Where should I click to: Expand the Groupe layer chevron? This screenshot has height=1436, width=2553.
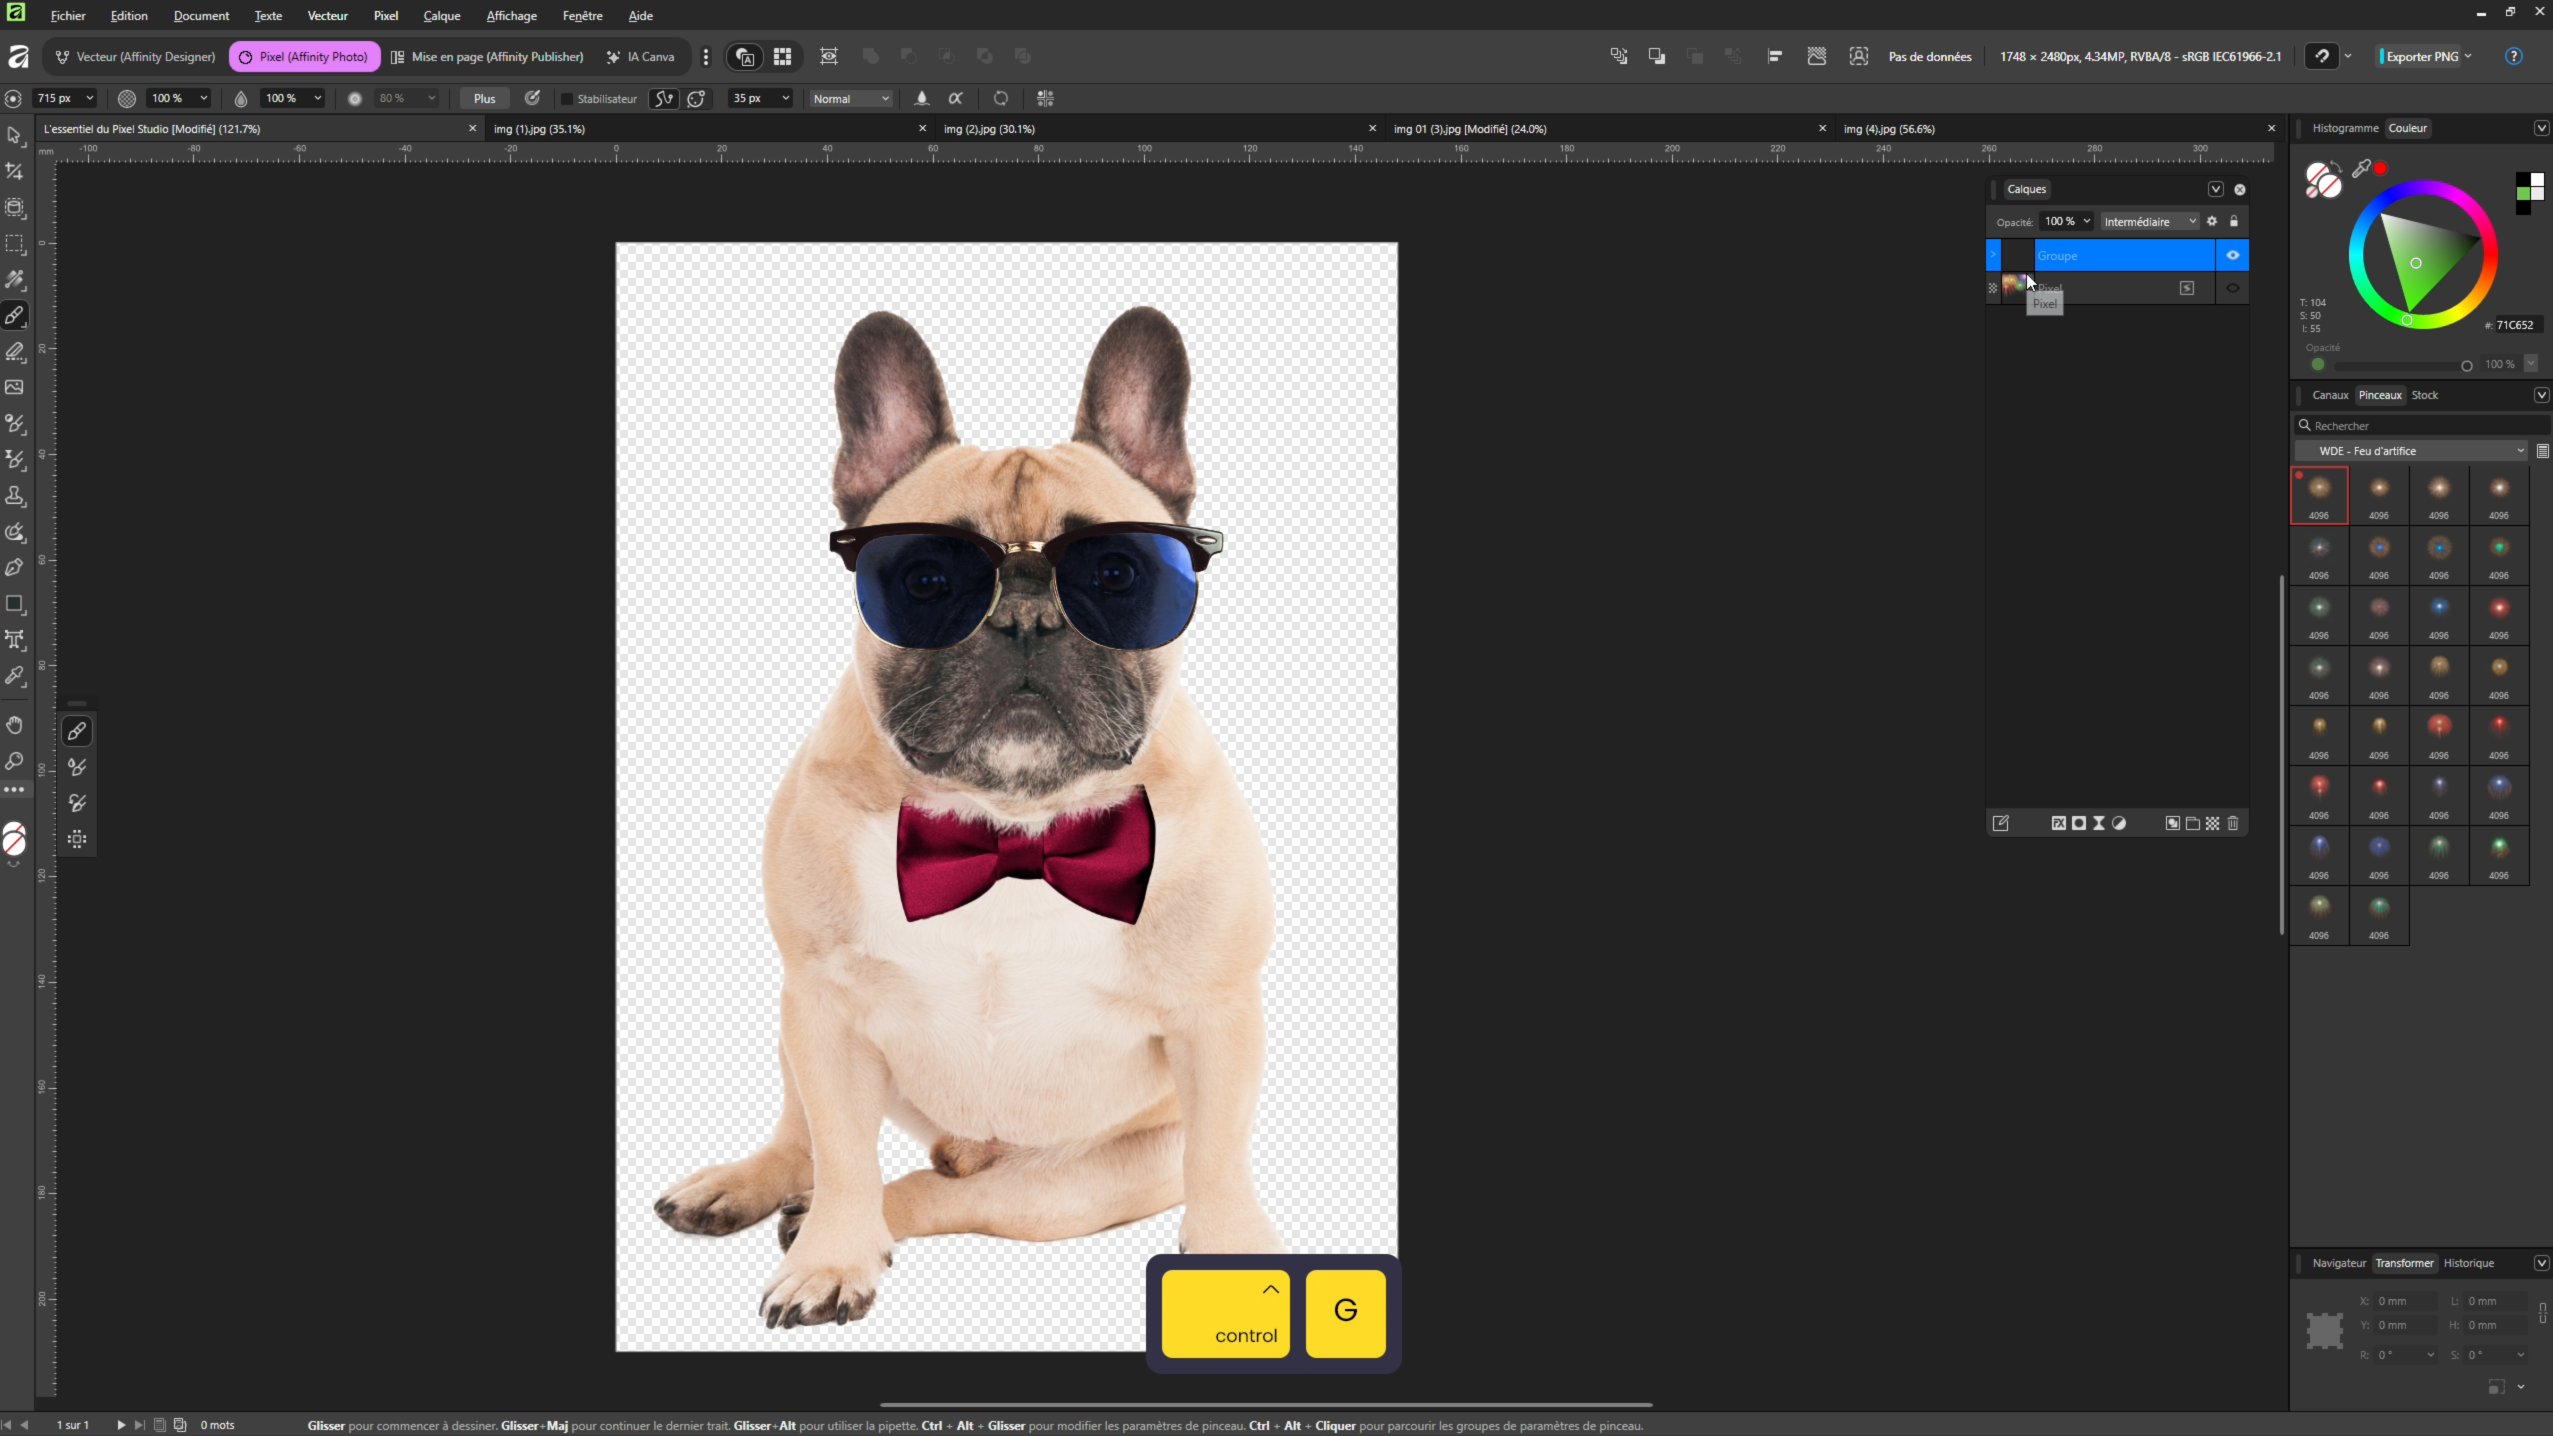pyautogui.click(x=1993, y=255)
